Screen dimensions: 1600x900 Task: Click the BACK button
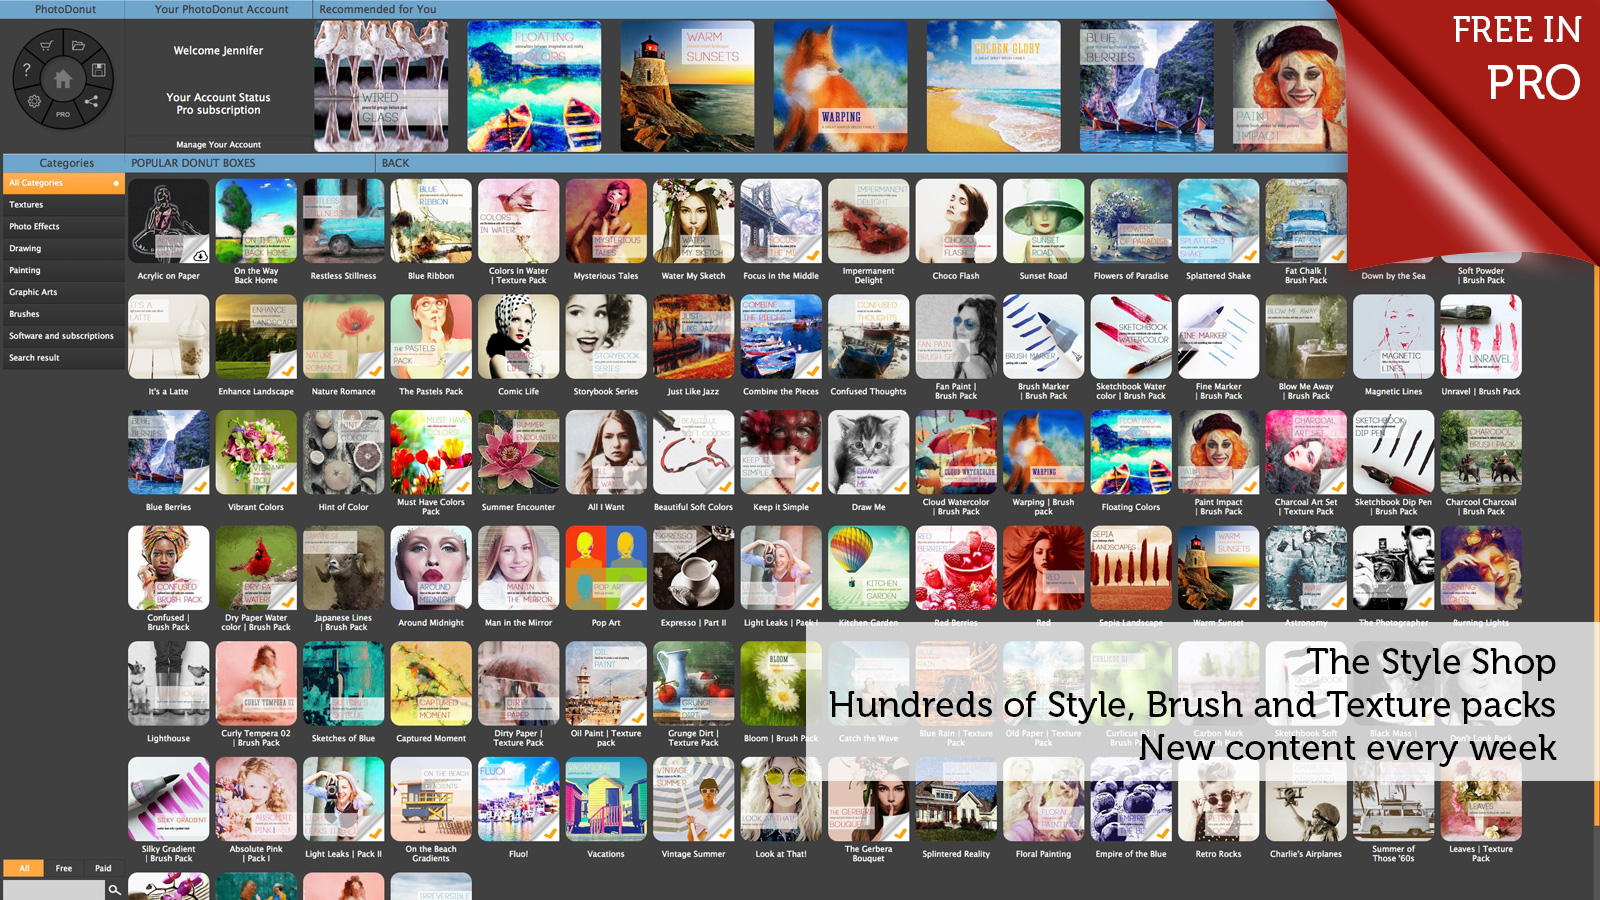395,163
